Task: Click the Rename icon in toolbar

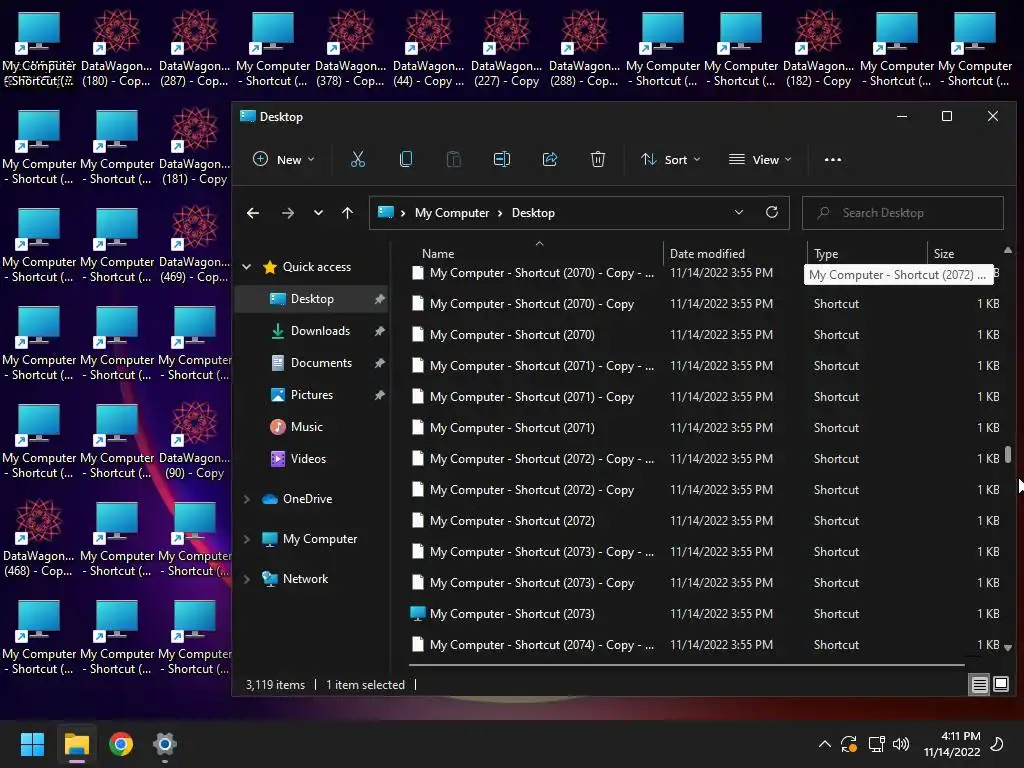Action: pyautogui.click(x=502, y=159)
